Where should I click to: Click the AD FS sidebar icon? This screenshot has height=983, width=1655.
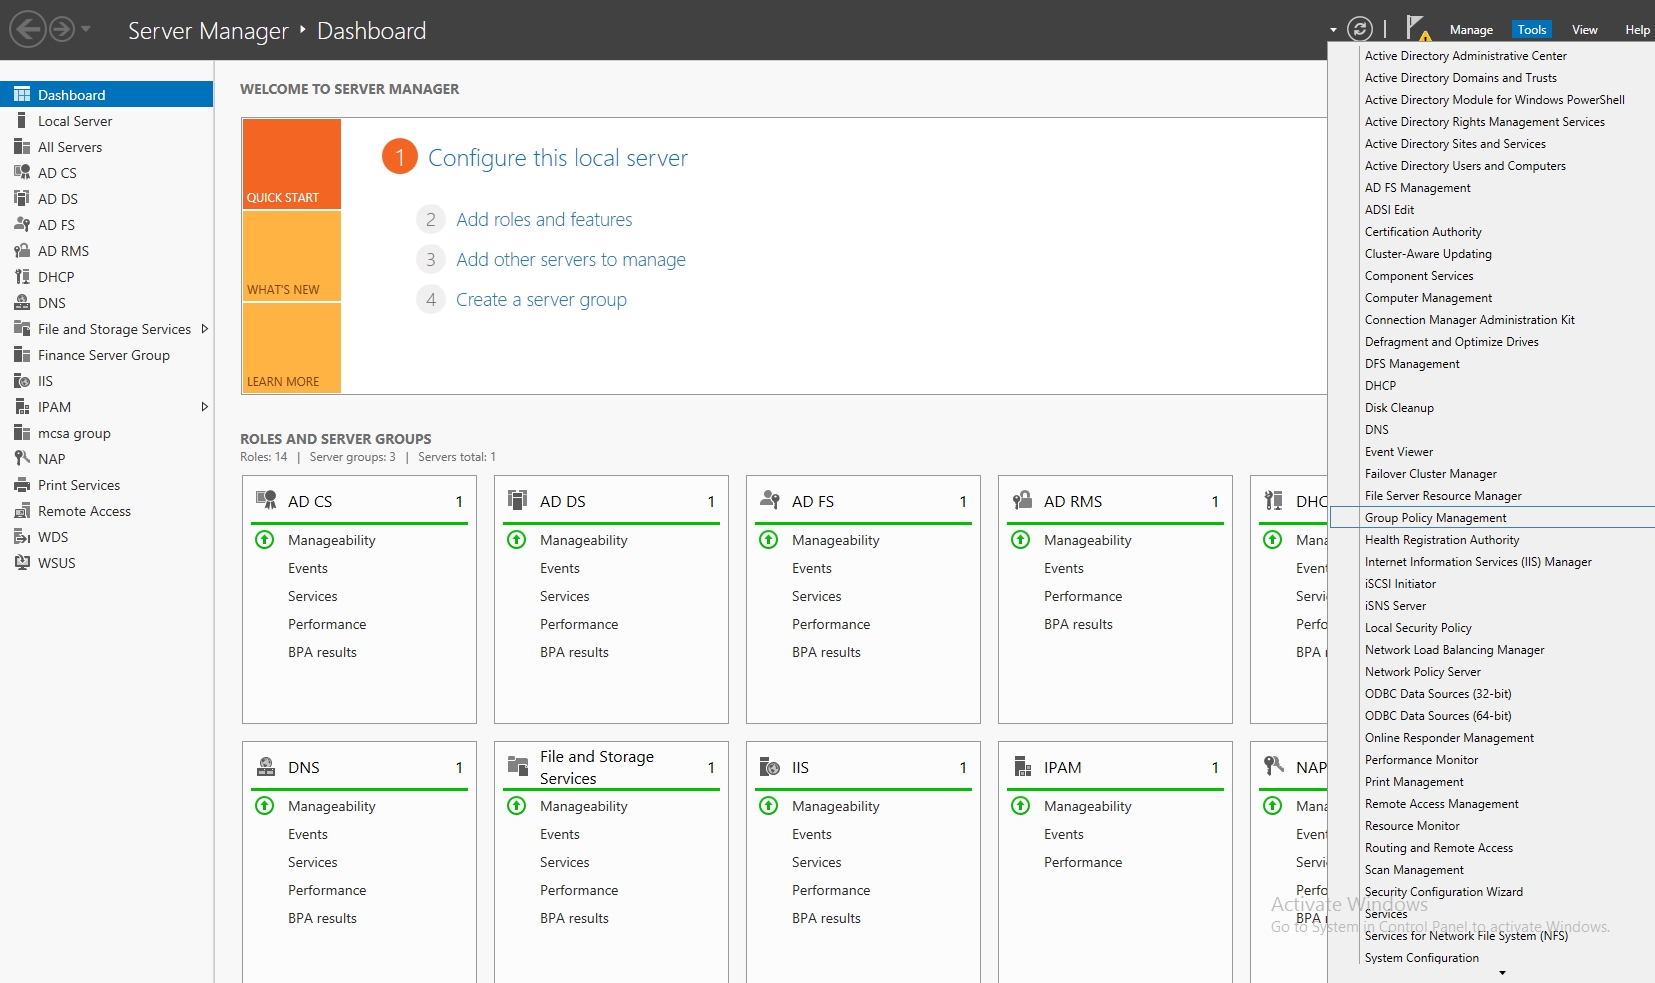pyautogui.click(x=22, y=224)
